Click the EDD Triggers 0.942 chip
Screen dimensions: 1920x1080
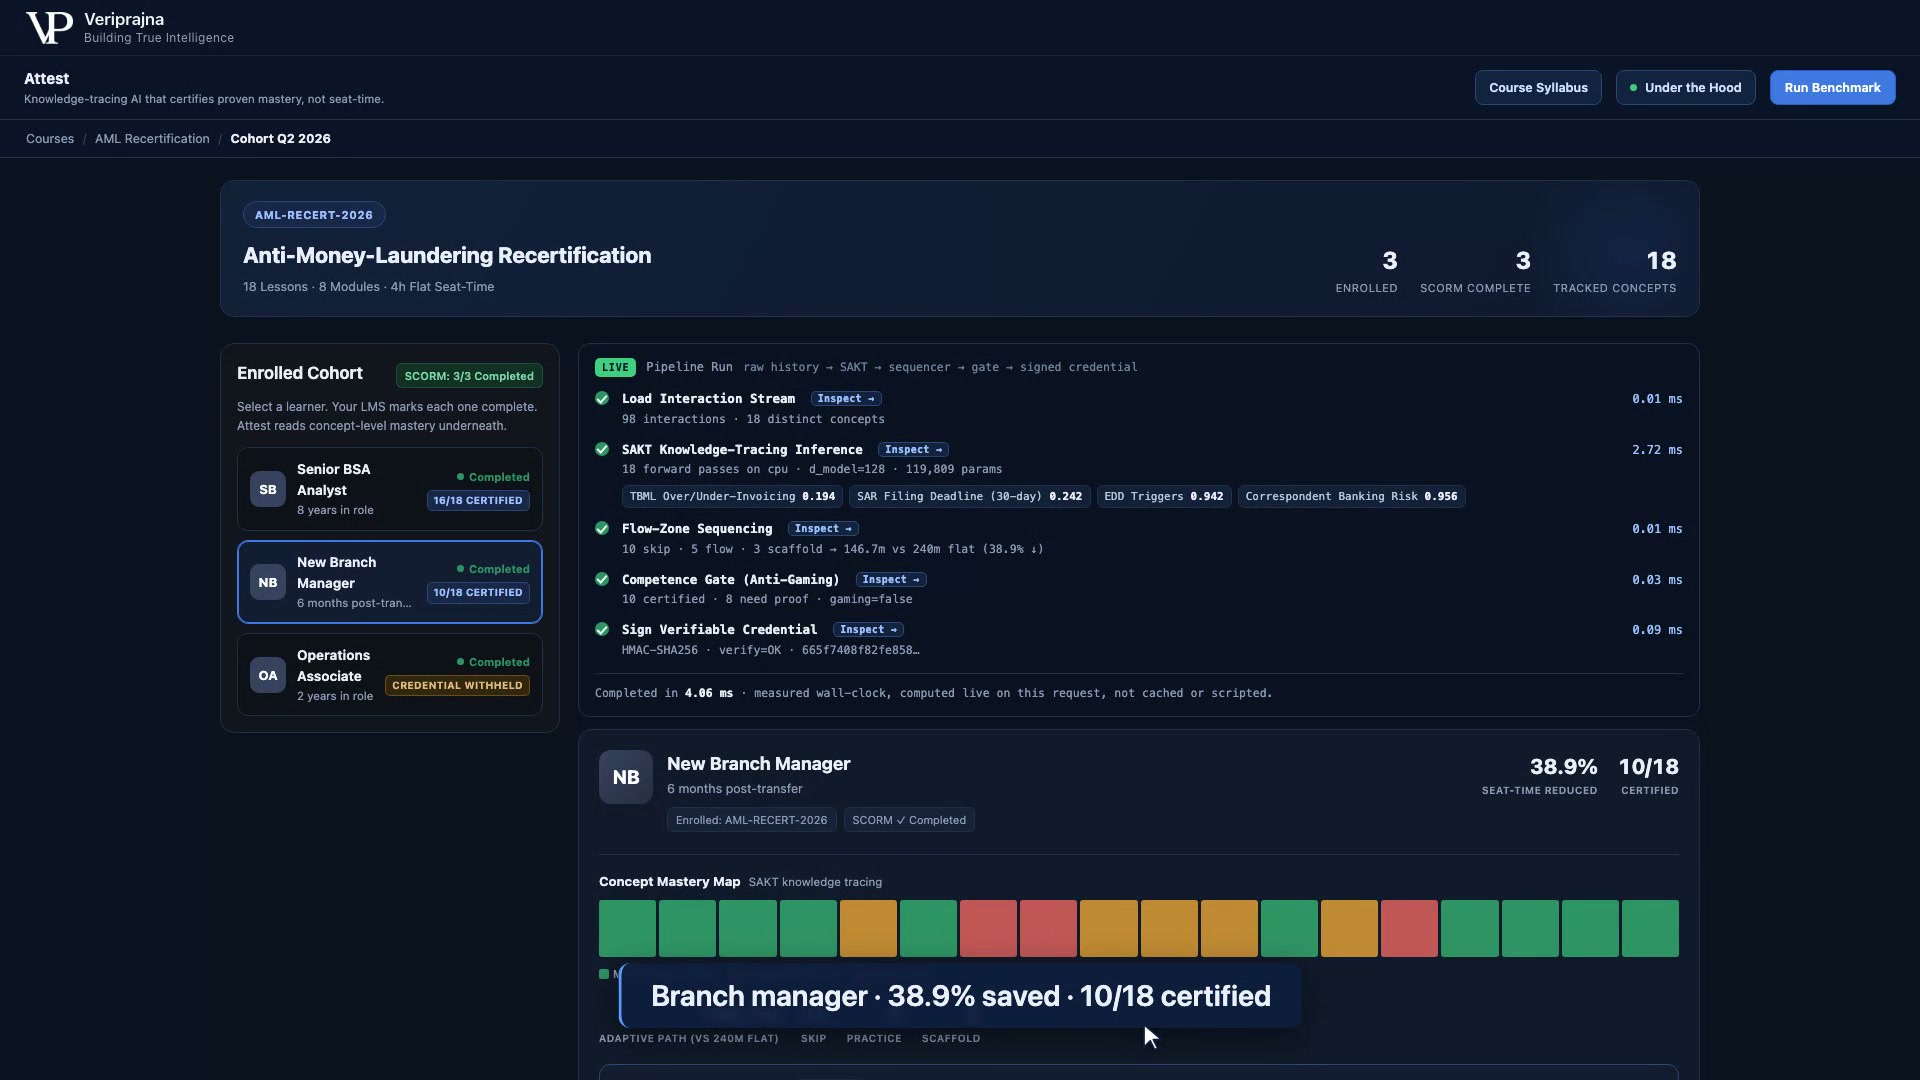(1164, 496)
